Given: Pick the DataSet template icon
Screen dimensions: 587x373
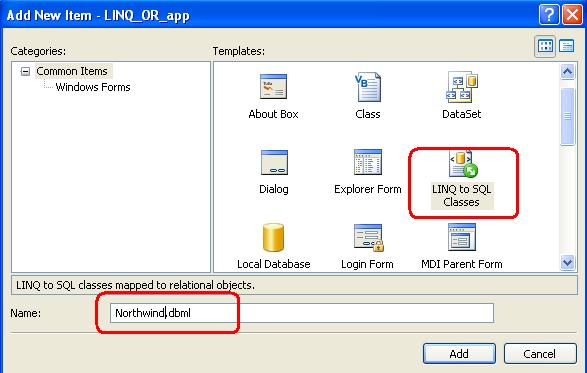Looking at the screenshot, I should coord(462,87).
